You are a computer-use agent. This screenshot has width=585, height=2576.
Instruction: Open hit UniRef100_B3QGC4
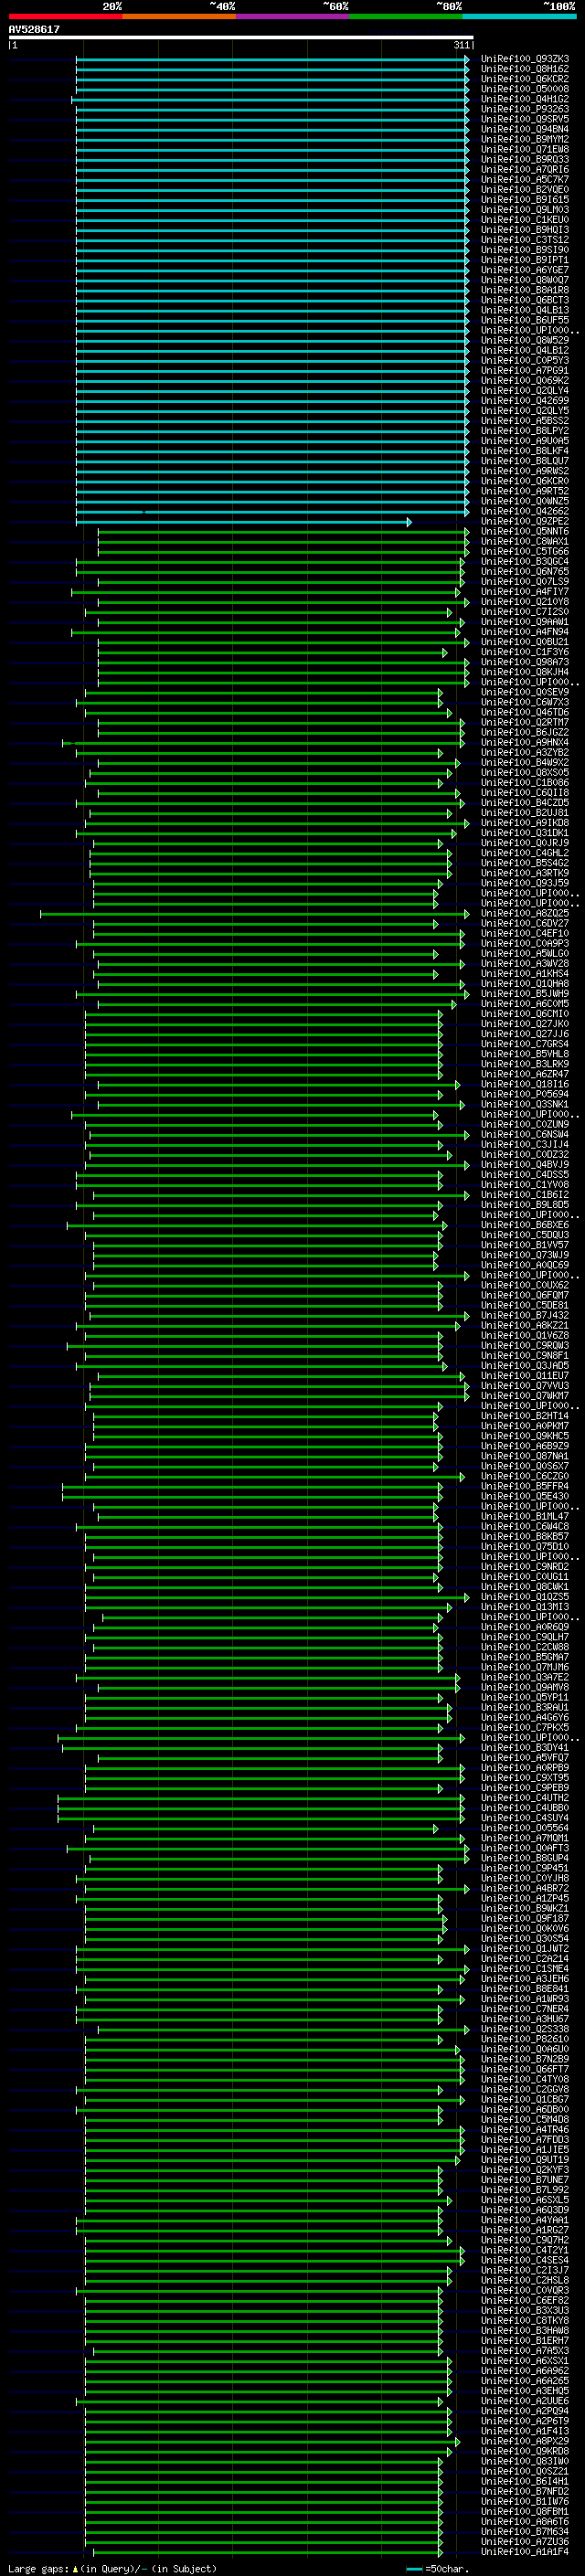525,562
